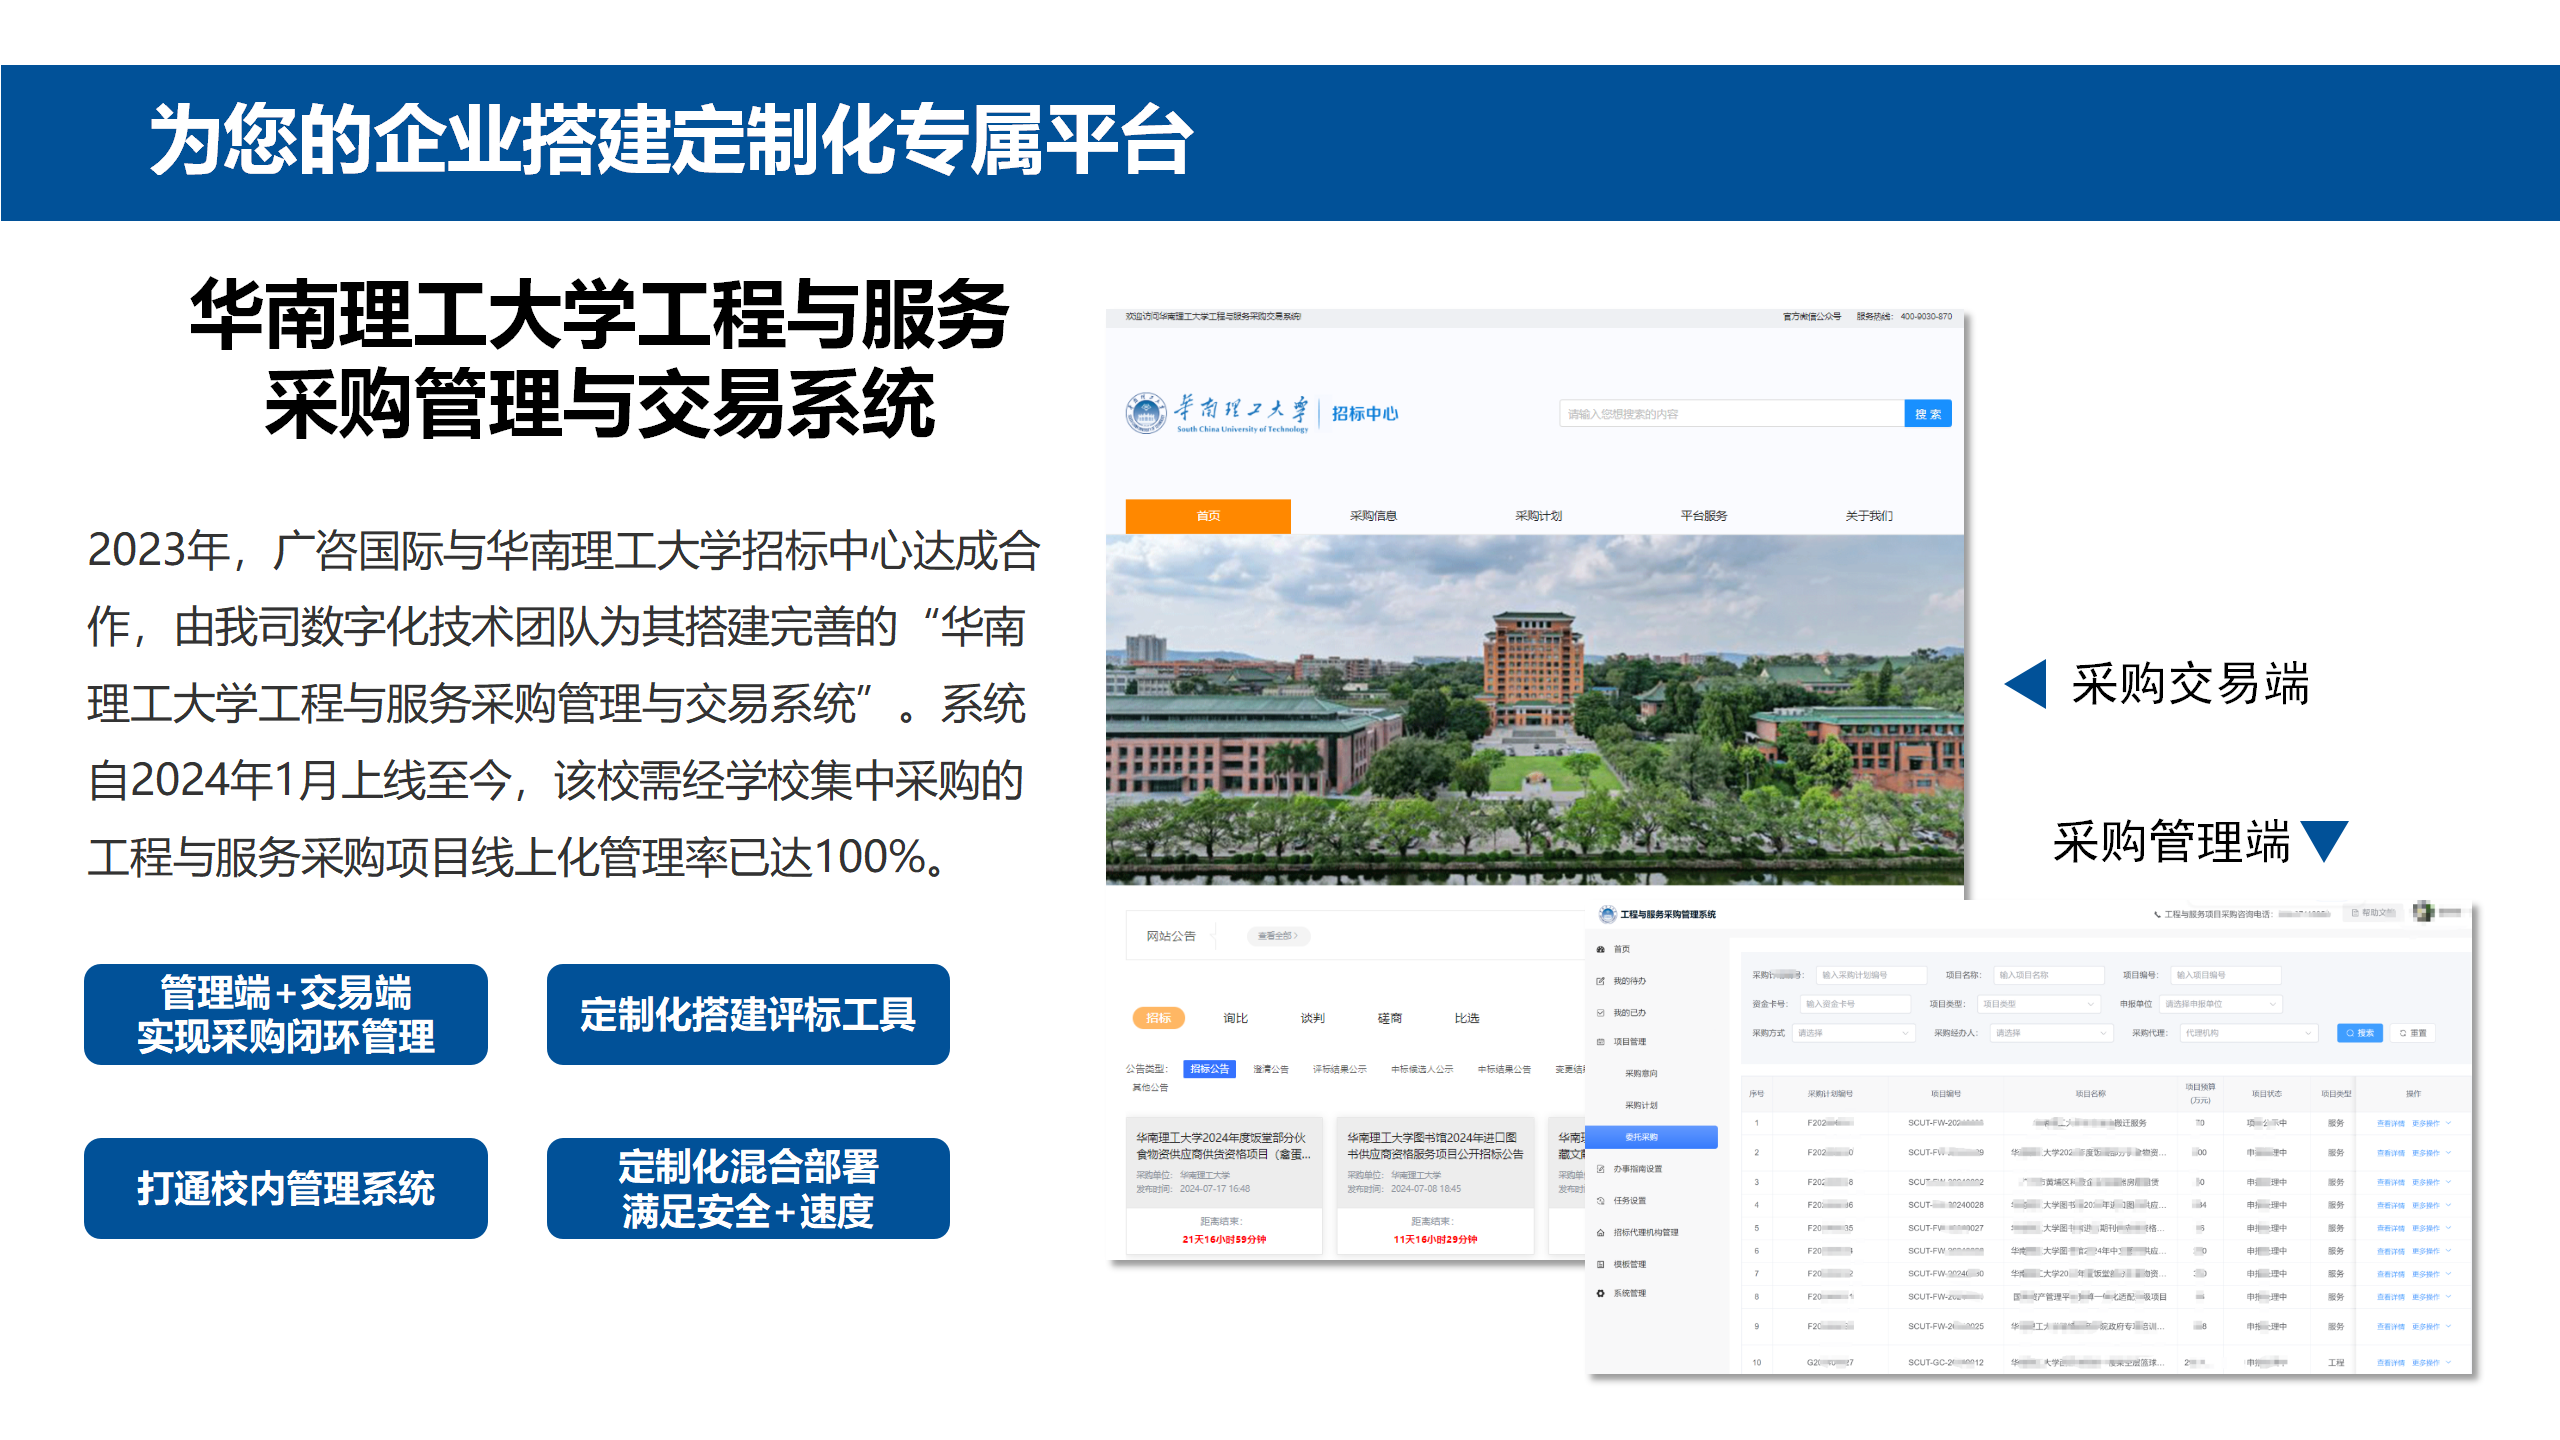Expand the 项目类型 dropdown

2039,1004
